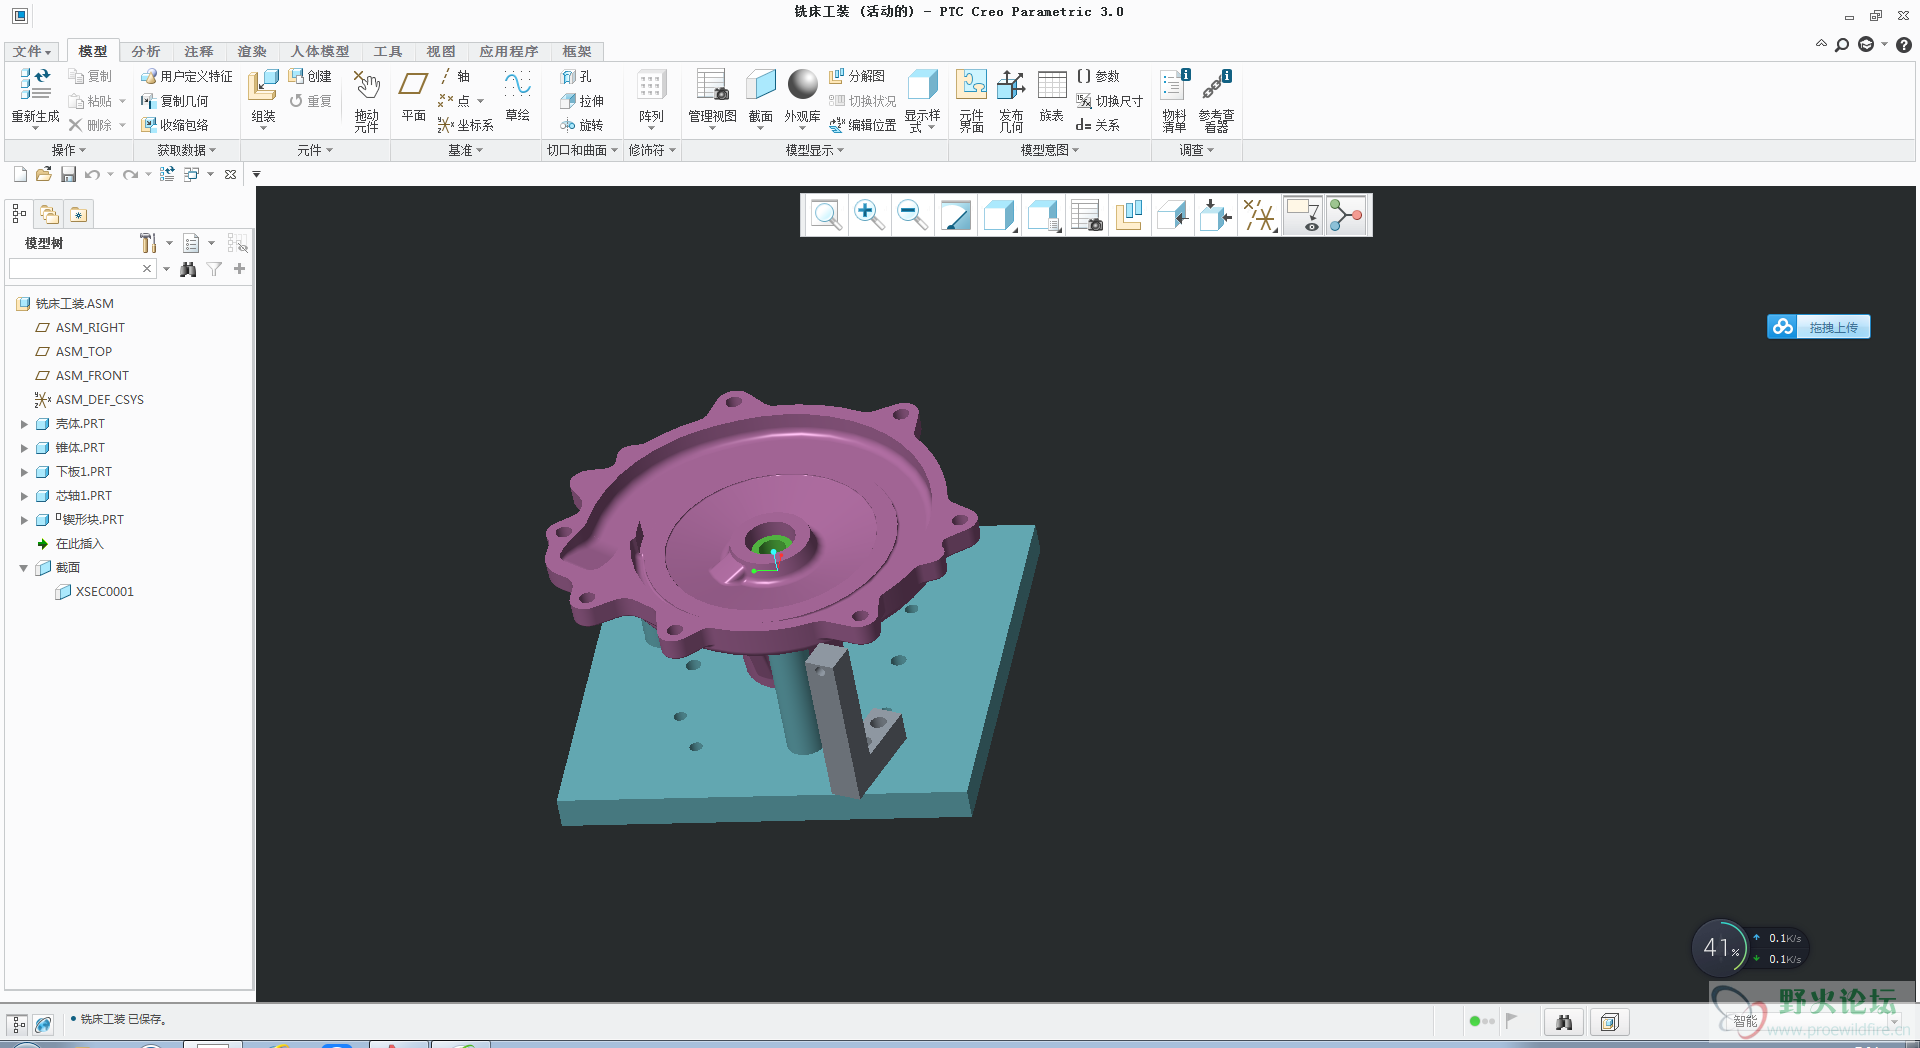Open the Bill of Materials (物料清单) icon

coord(1175,85)
